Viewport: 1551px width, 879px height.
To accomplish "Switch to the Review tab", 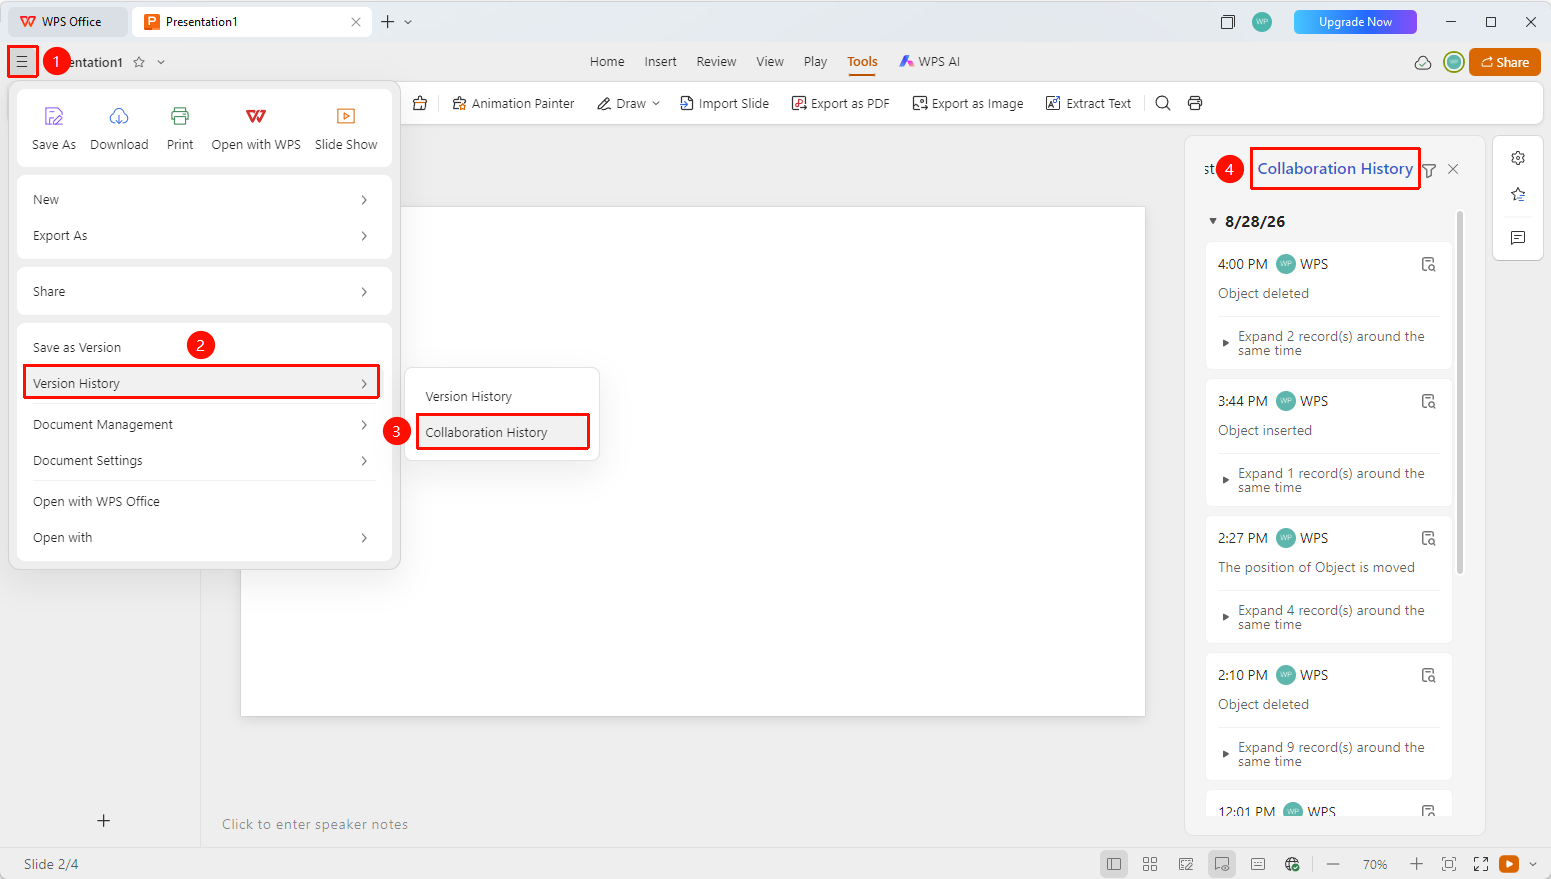I will click(716, 62).
